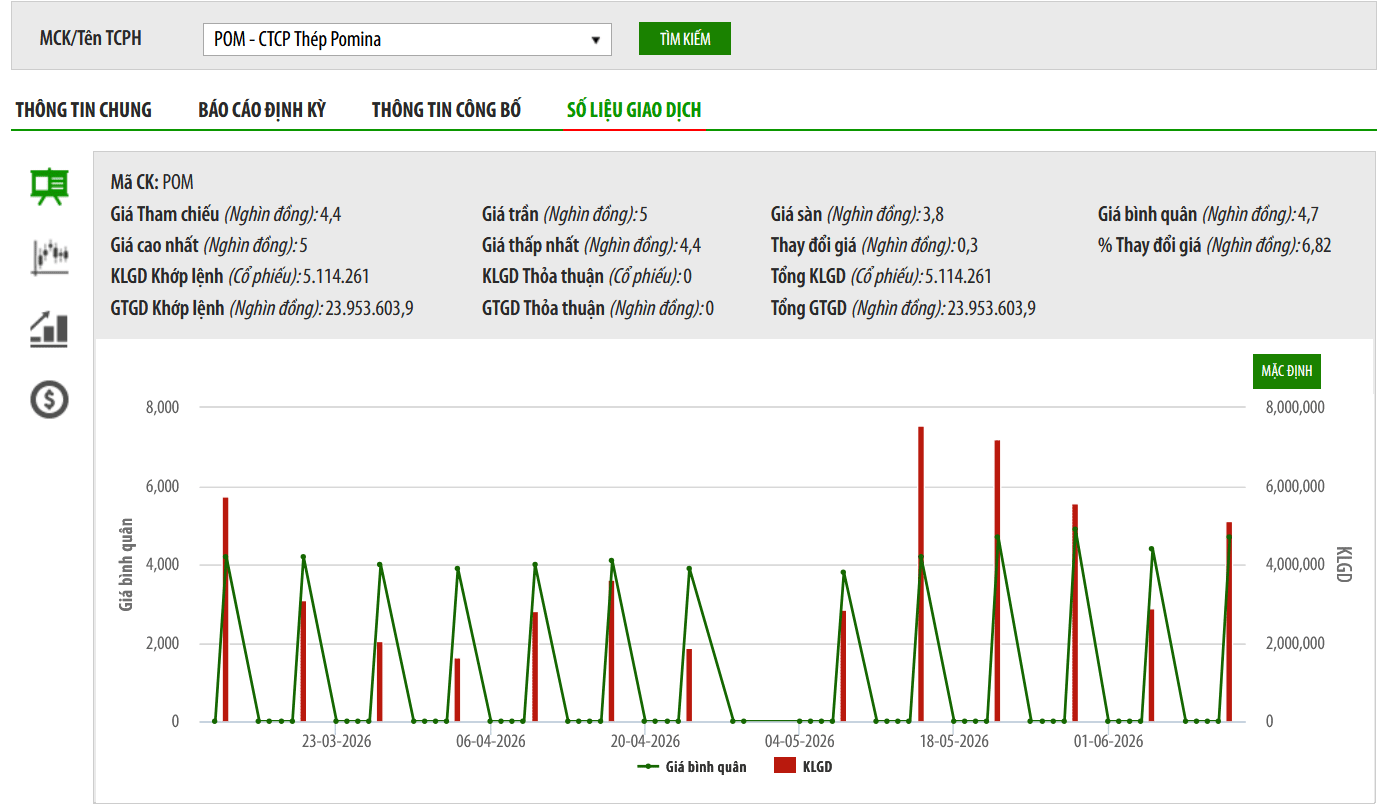Click the dropdown arrow in stock selector
This screenshot has height=804, width=1378.
pos(596,40)
